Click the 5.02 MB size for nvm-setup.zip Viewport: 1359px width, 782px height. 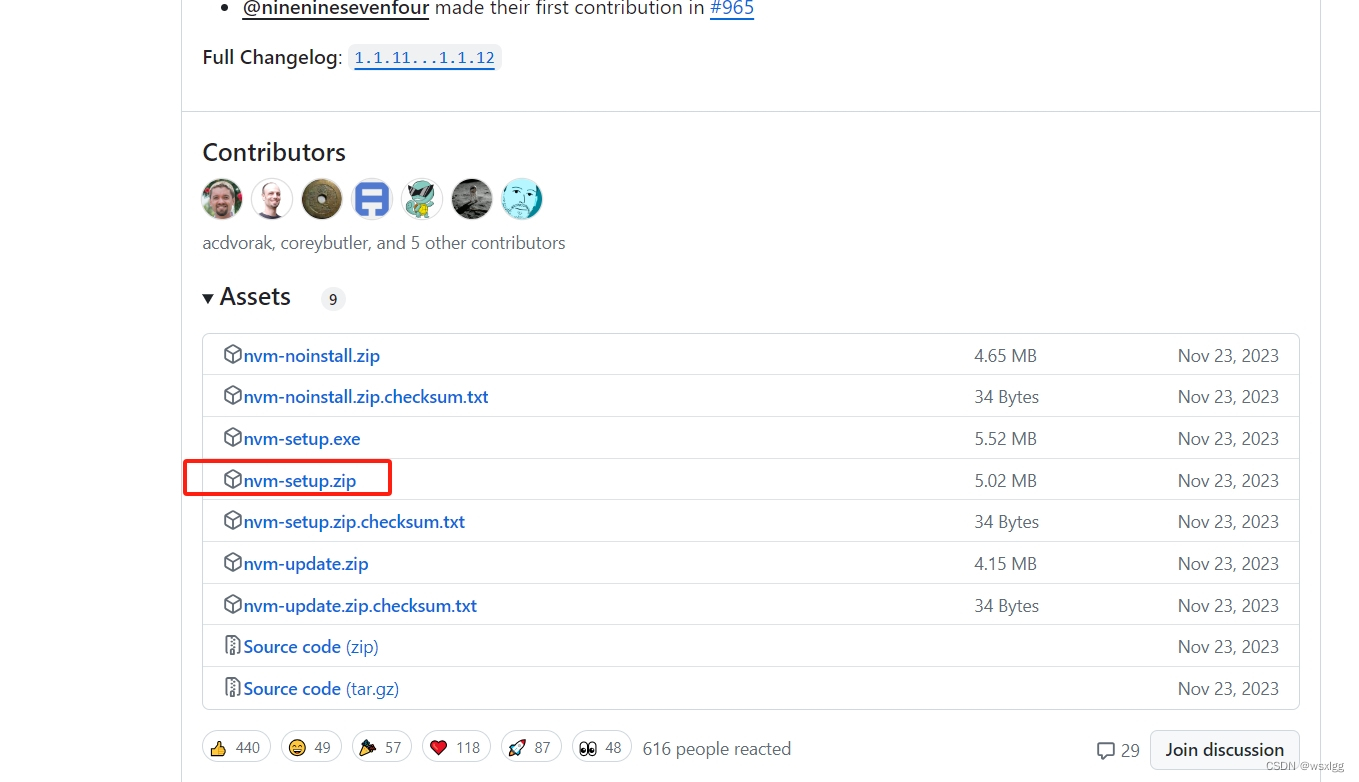(x=1006, y=481)
